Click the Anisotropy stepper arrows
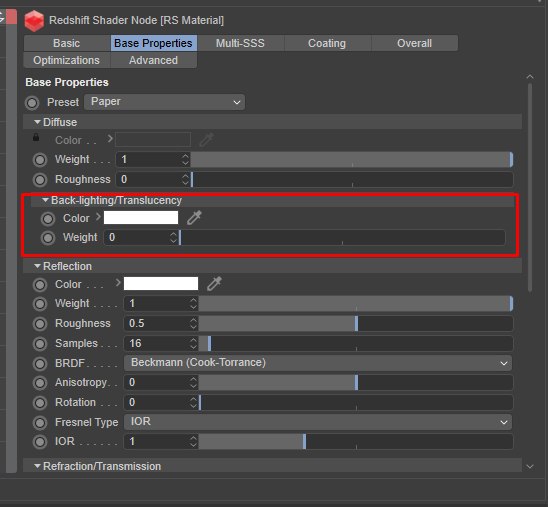This screenshot has height=507, width=548. click(x=193, y=382)
